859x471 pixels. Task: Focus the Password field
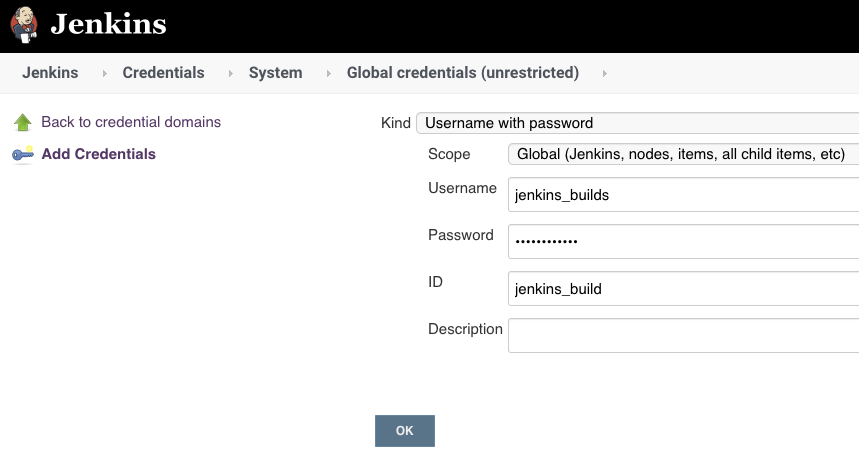pyautogui.click(x=683, y=242)
